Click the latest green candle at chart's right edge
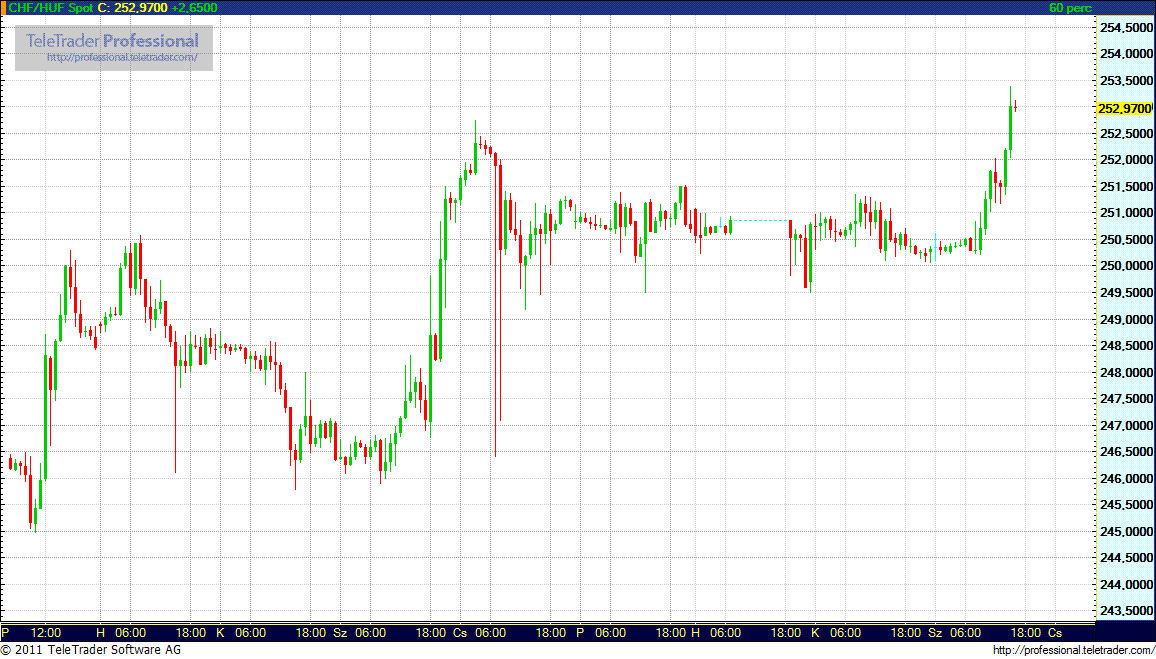The image size is (1156, 659). tap(1010, 125)
